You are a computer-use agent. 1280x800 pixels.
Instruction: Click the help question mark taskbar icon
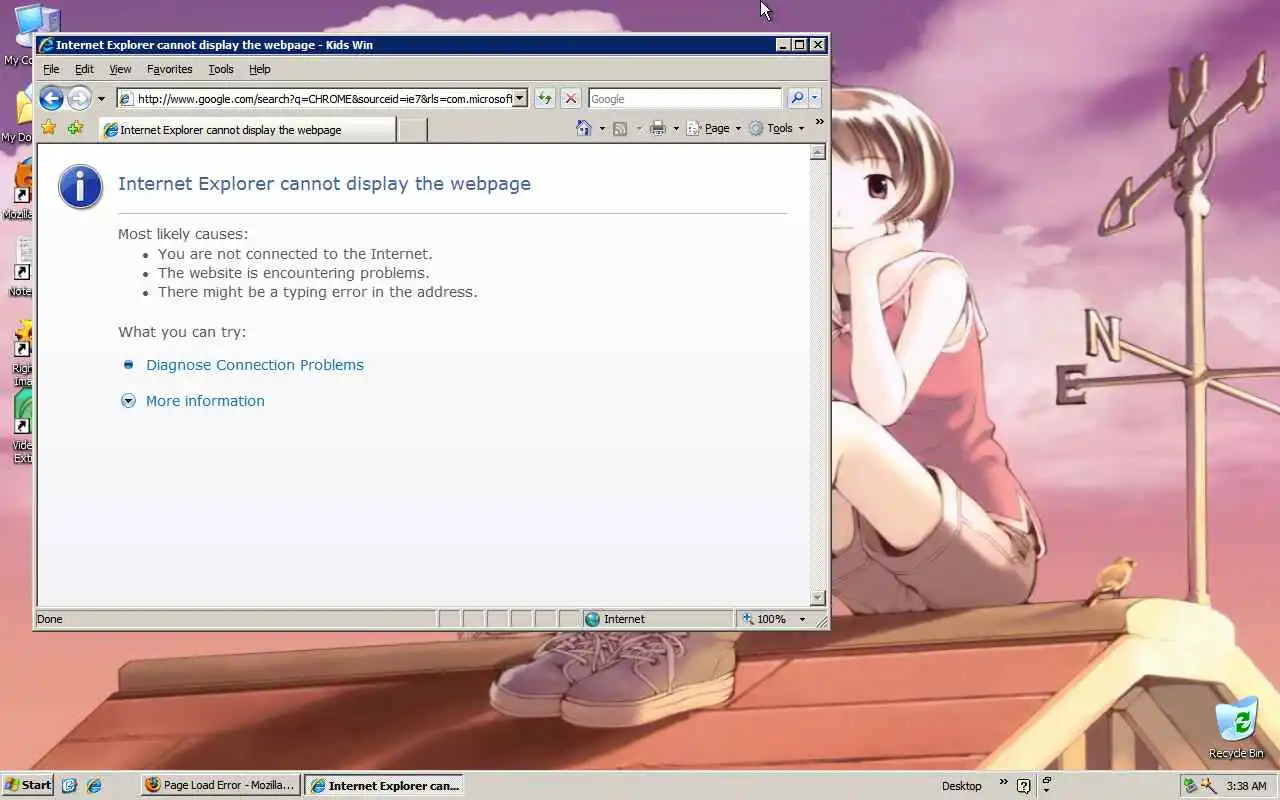point(1024,786)
